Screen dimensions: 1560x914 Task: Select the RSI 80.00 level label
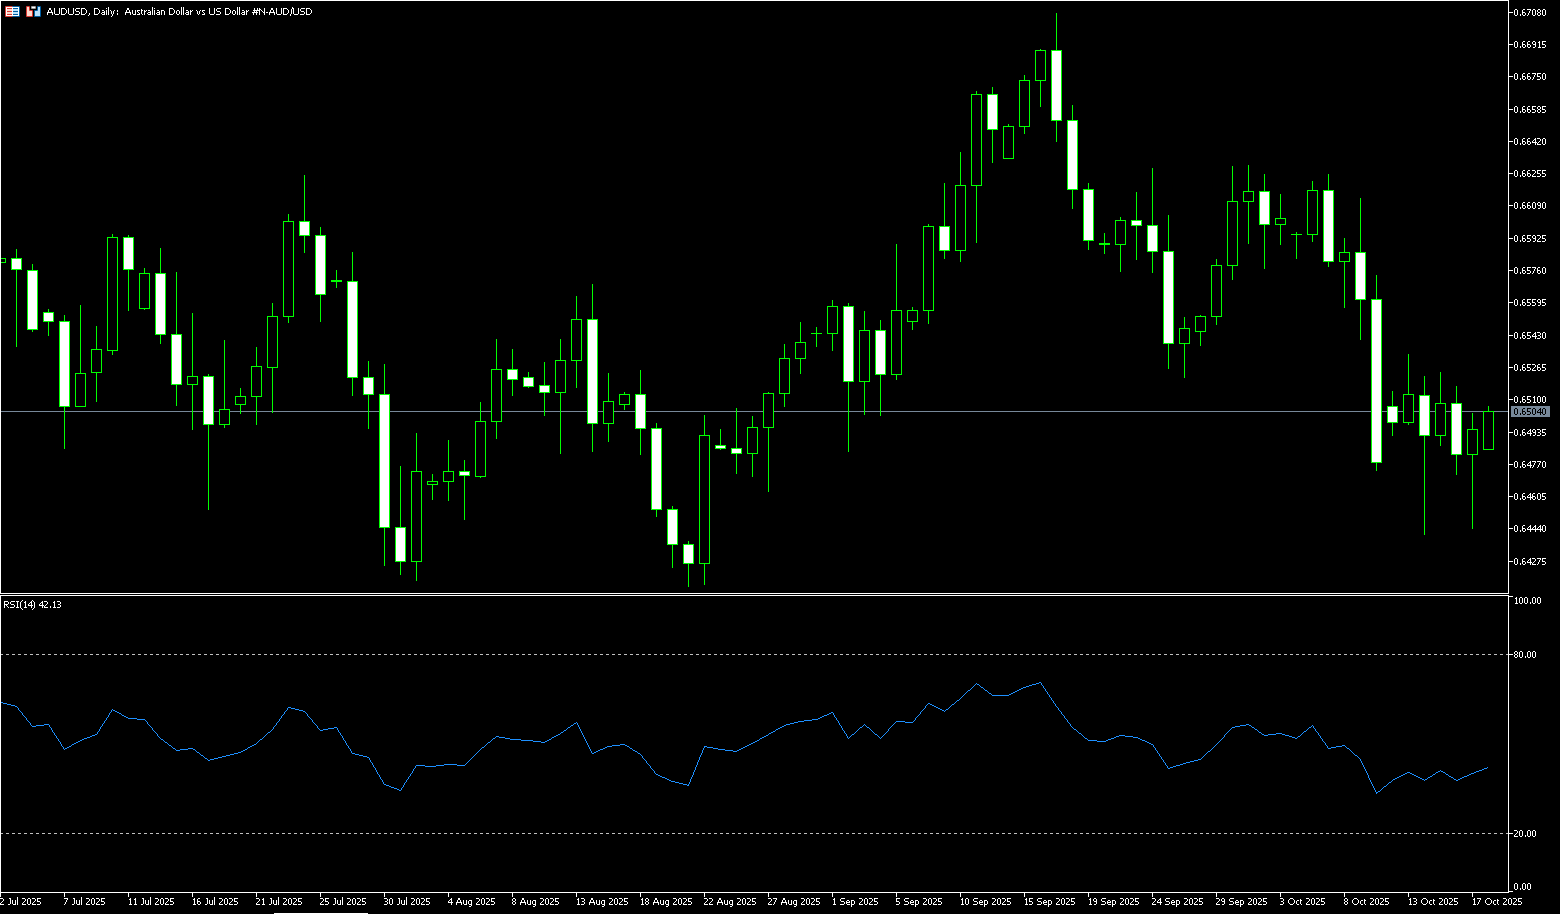click(x=1526, y=655)
